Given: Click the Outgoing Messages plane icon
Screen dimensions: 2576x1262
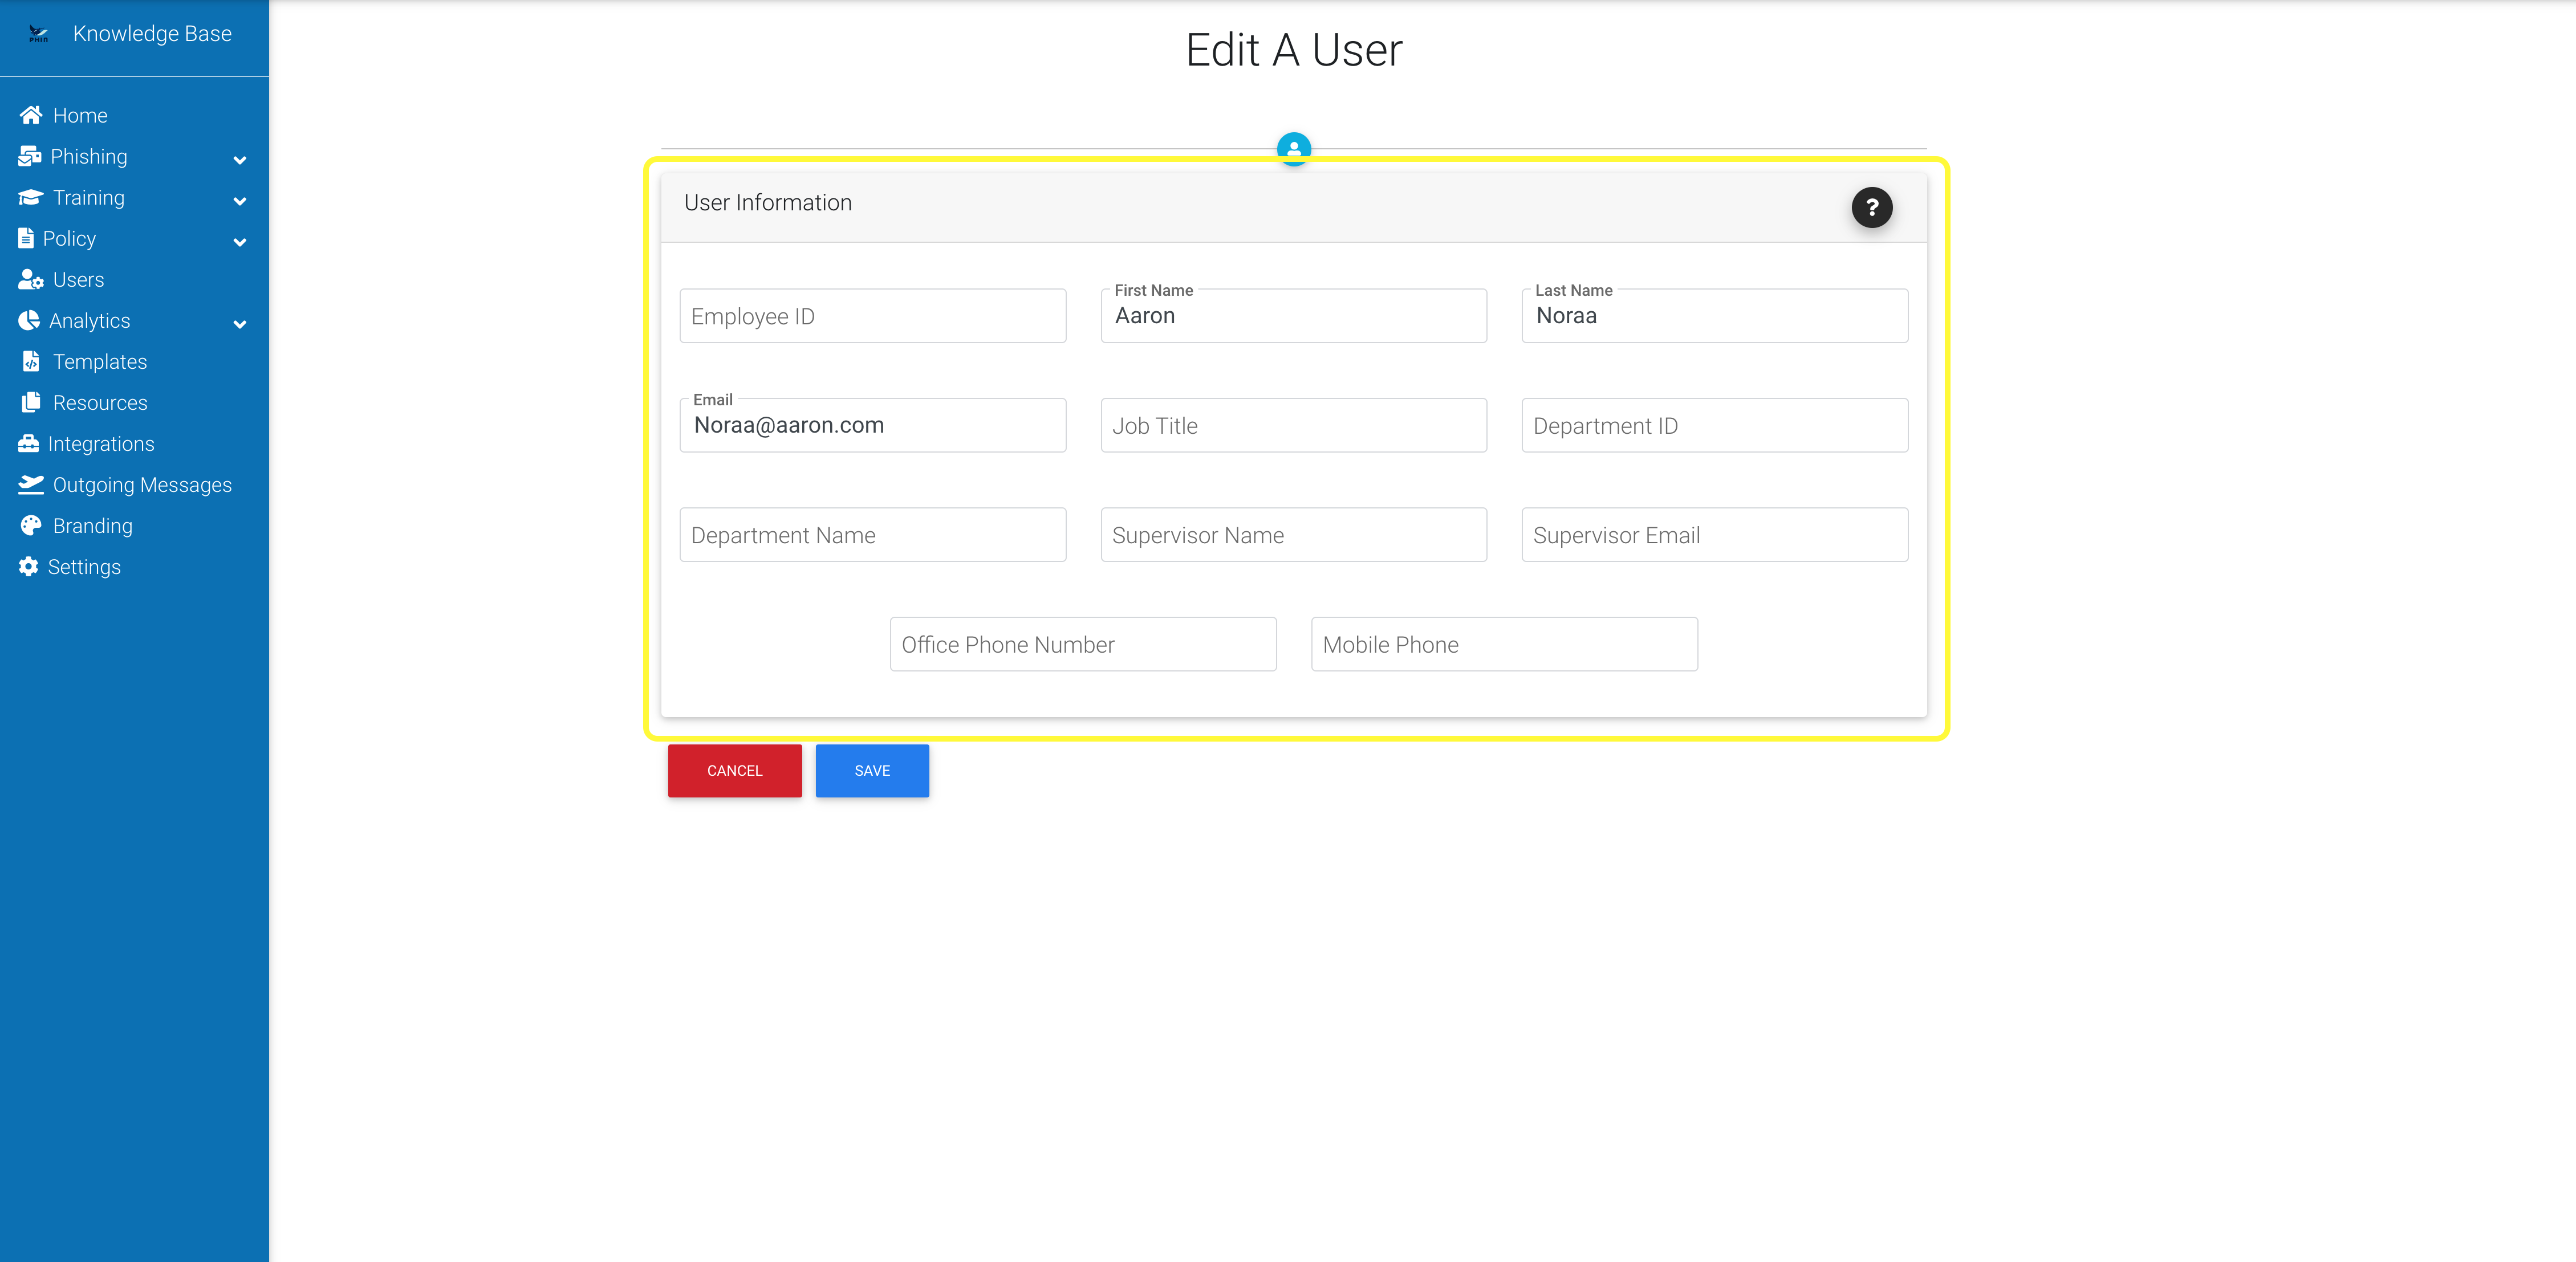Looking at the screenshot, I should (x=31, y=484).
